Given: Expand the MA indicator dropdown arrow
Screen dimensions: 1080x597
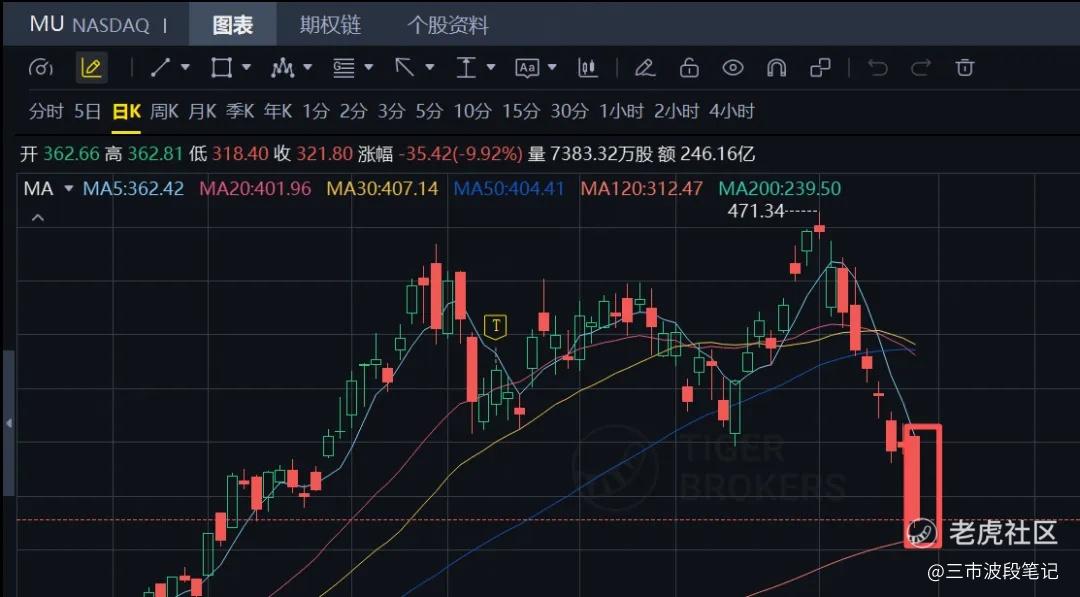Looking at the screenshot, I should [68, 189].
